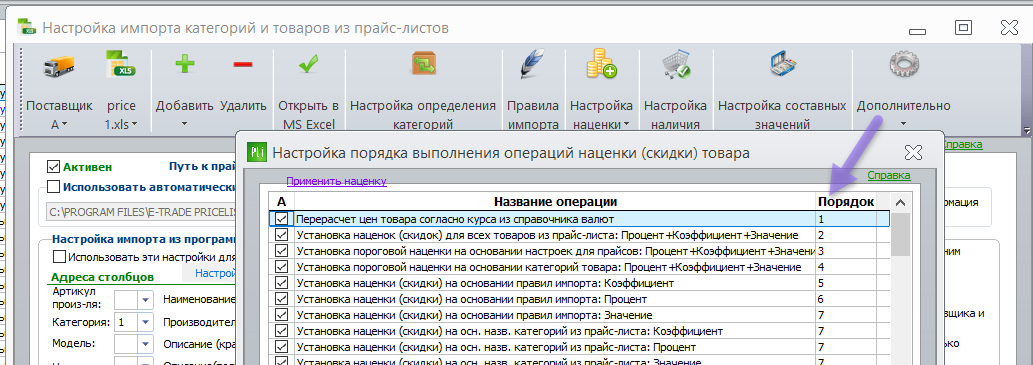Enable Использовать эти настройки checkbox
The height and width of the screenshot is (365, 1033).
pos(59,257)
